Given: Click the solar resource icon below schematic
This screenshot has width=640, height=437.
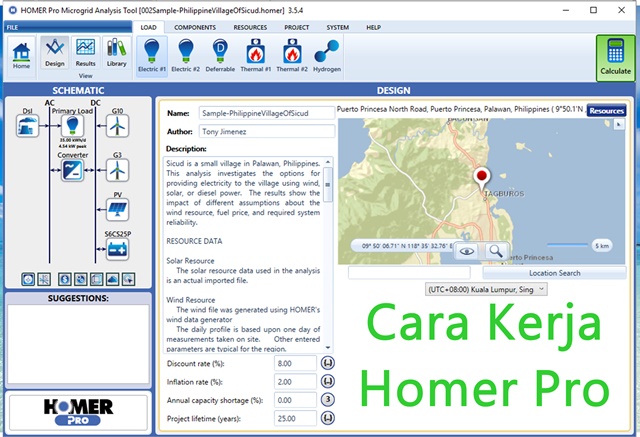Looking at the screenshot, I should pyautogui.click(x=28, y=279).
